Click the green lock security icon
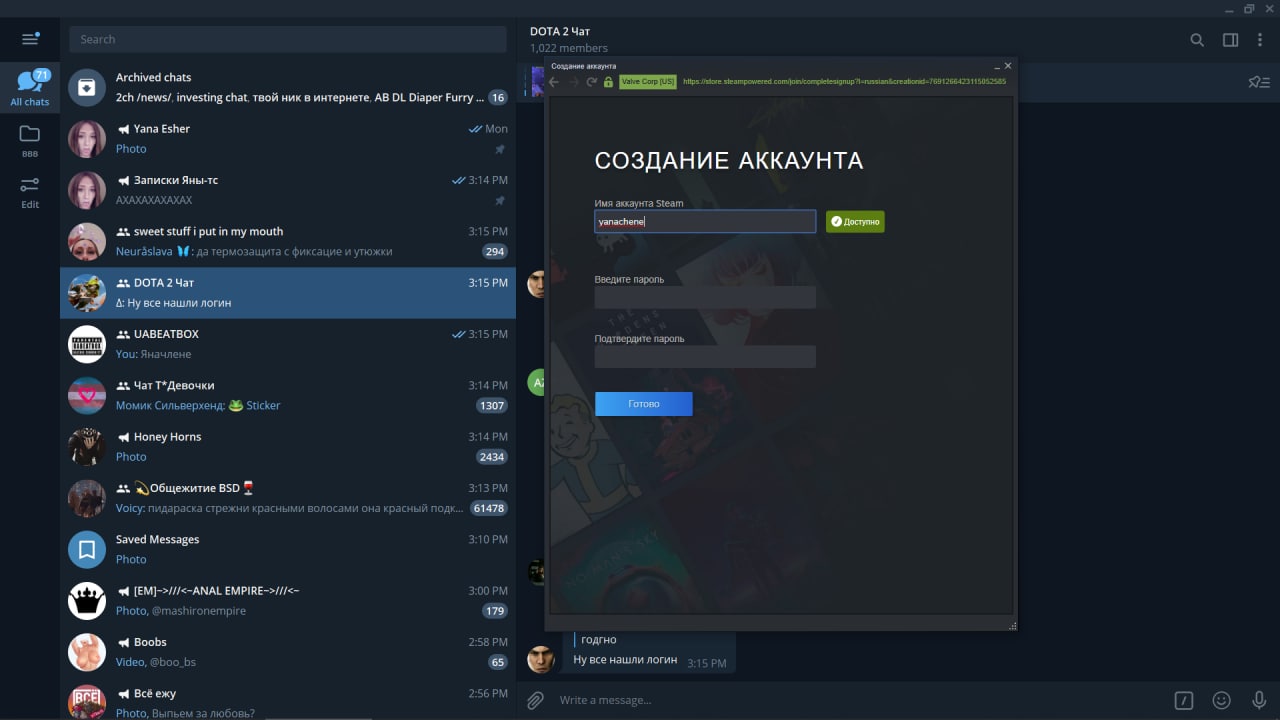Screen dimensions: 1280x720 (608, 82)
